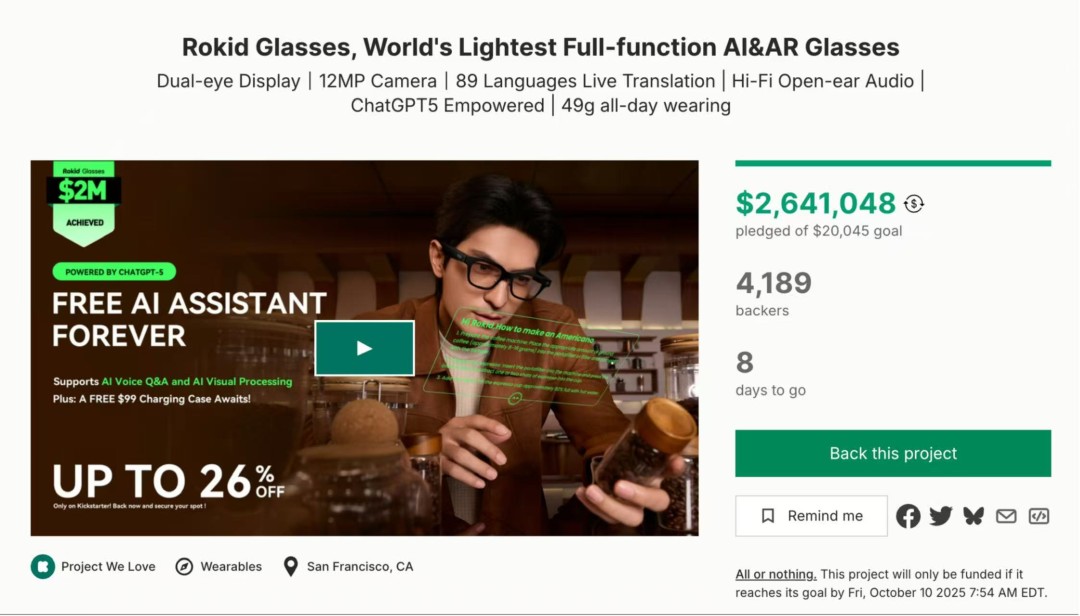Click the location pin icon
Screen dimensions: 1080x616
pyautogui.click(x=290, y=567)
